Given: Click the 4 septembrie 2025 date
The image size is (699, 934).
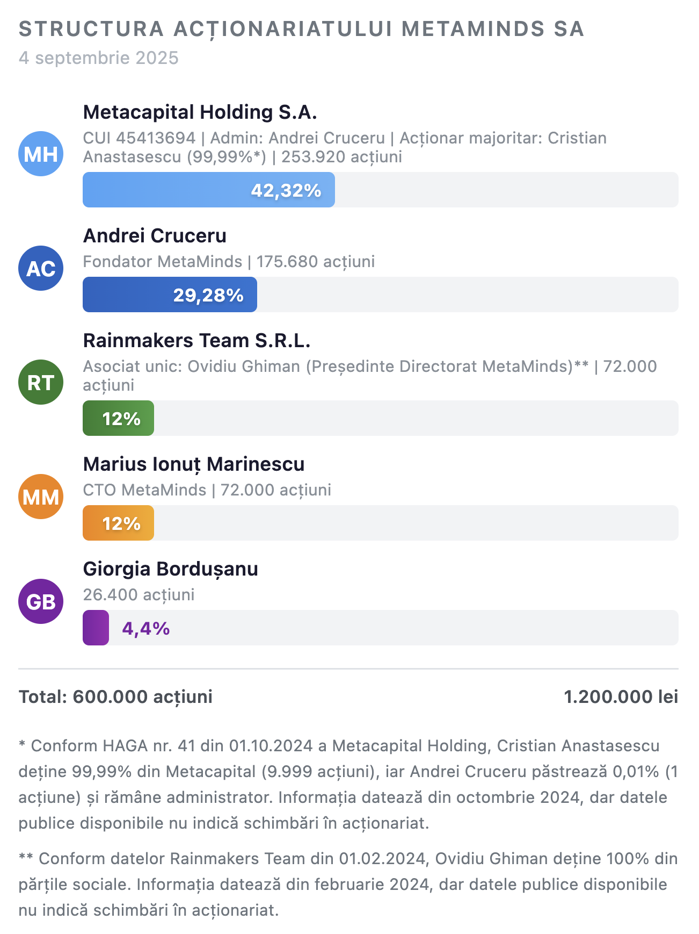Looking at the screenshot, I should coord(98,58).
